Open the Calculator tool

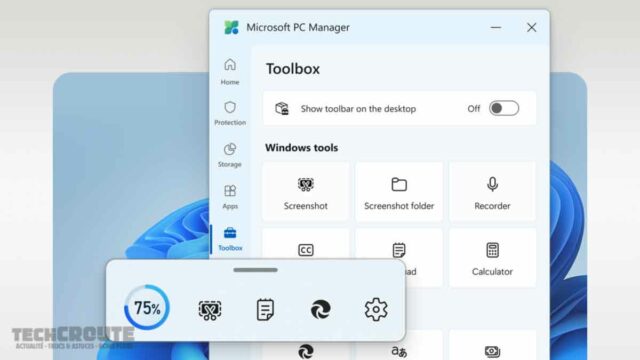pyautogui.click(x=492, y=258)
